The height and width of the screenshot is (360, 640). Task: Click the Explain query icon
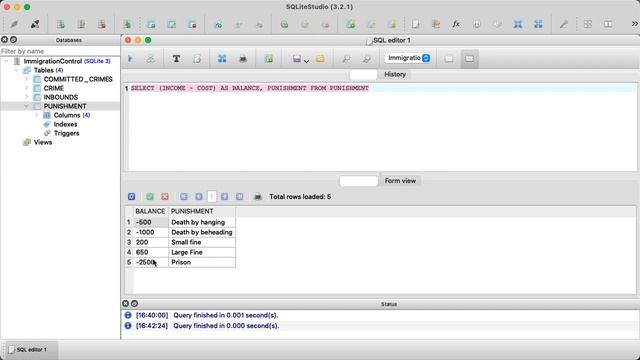(151, 59)
